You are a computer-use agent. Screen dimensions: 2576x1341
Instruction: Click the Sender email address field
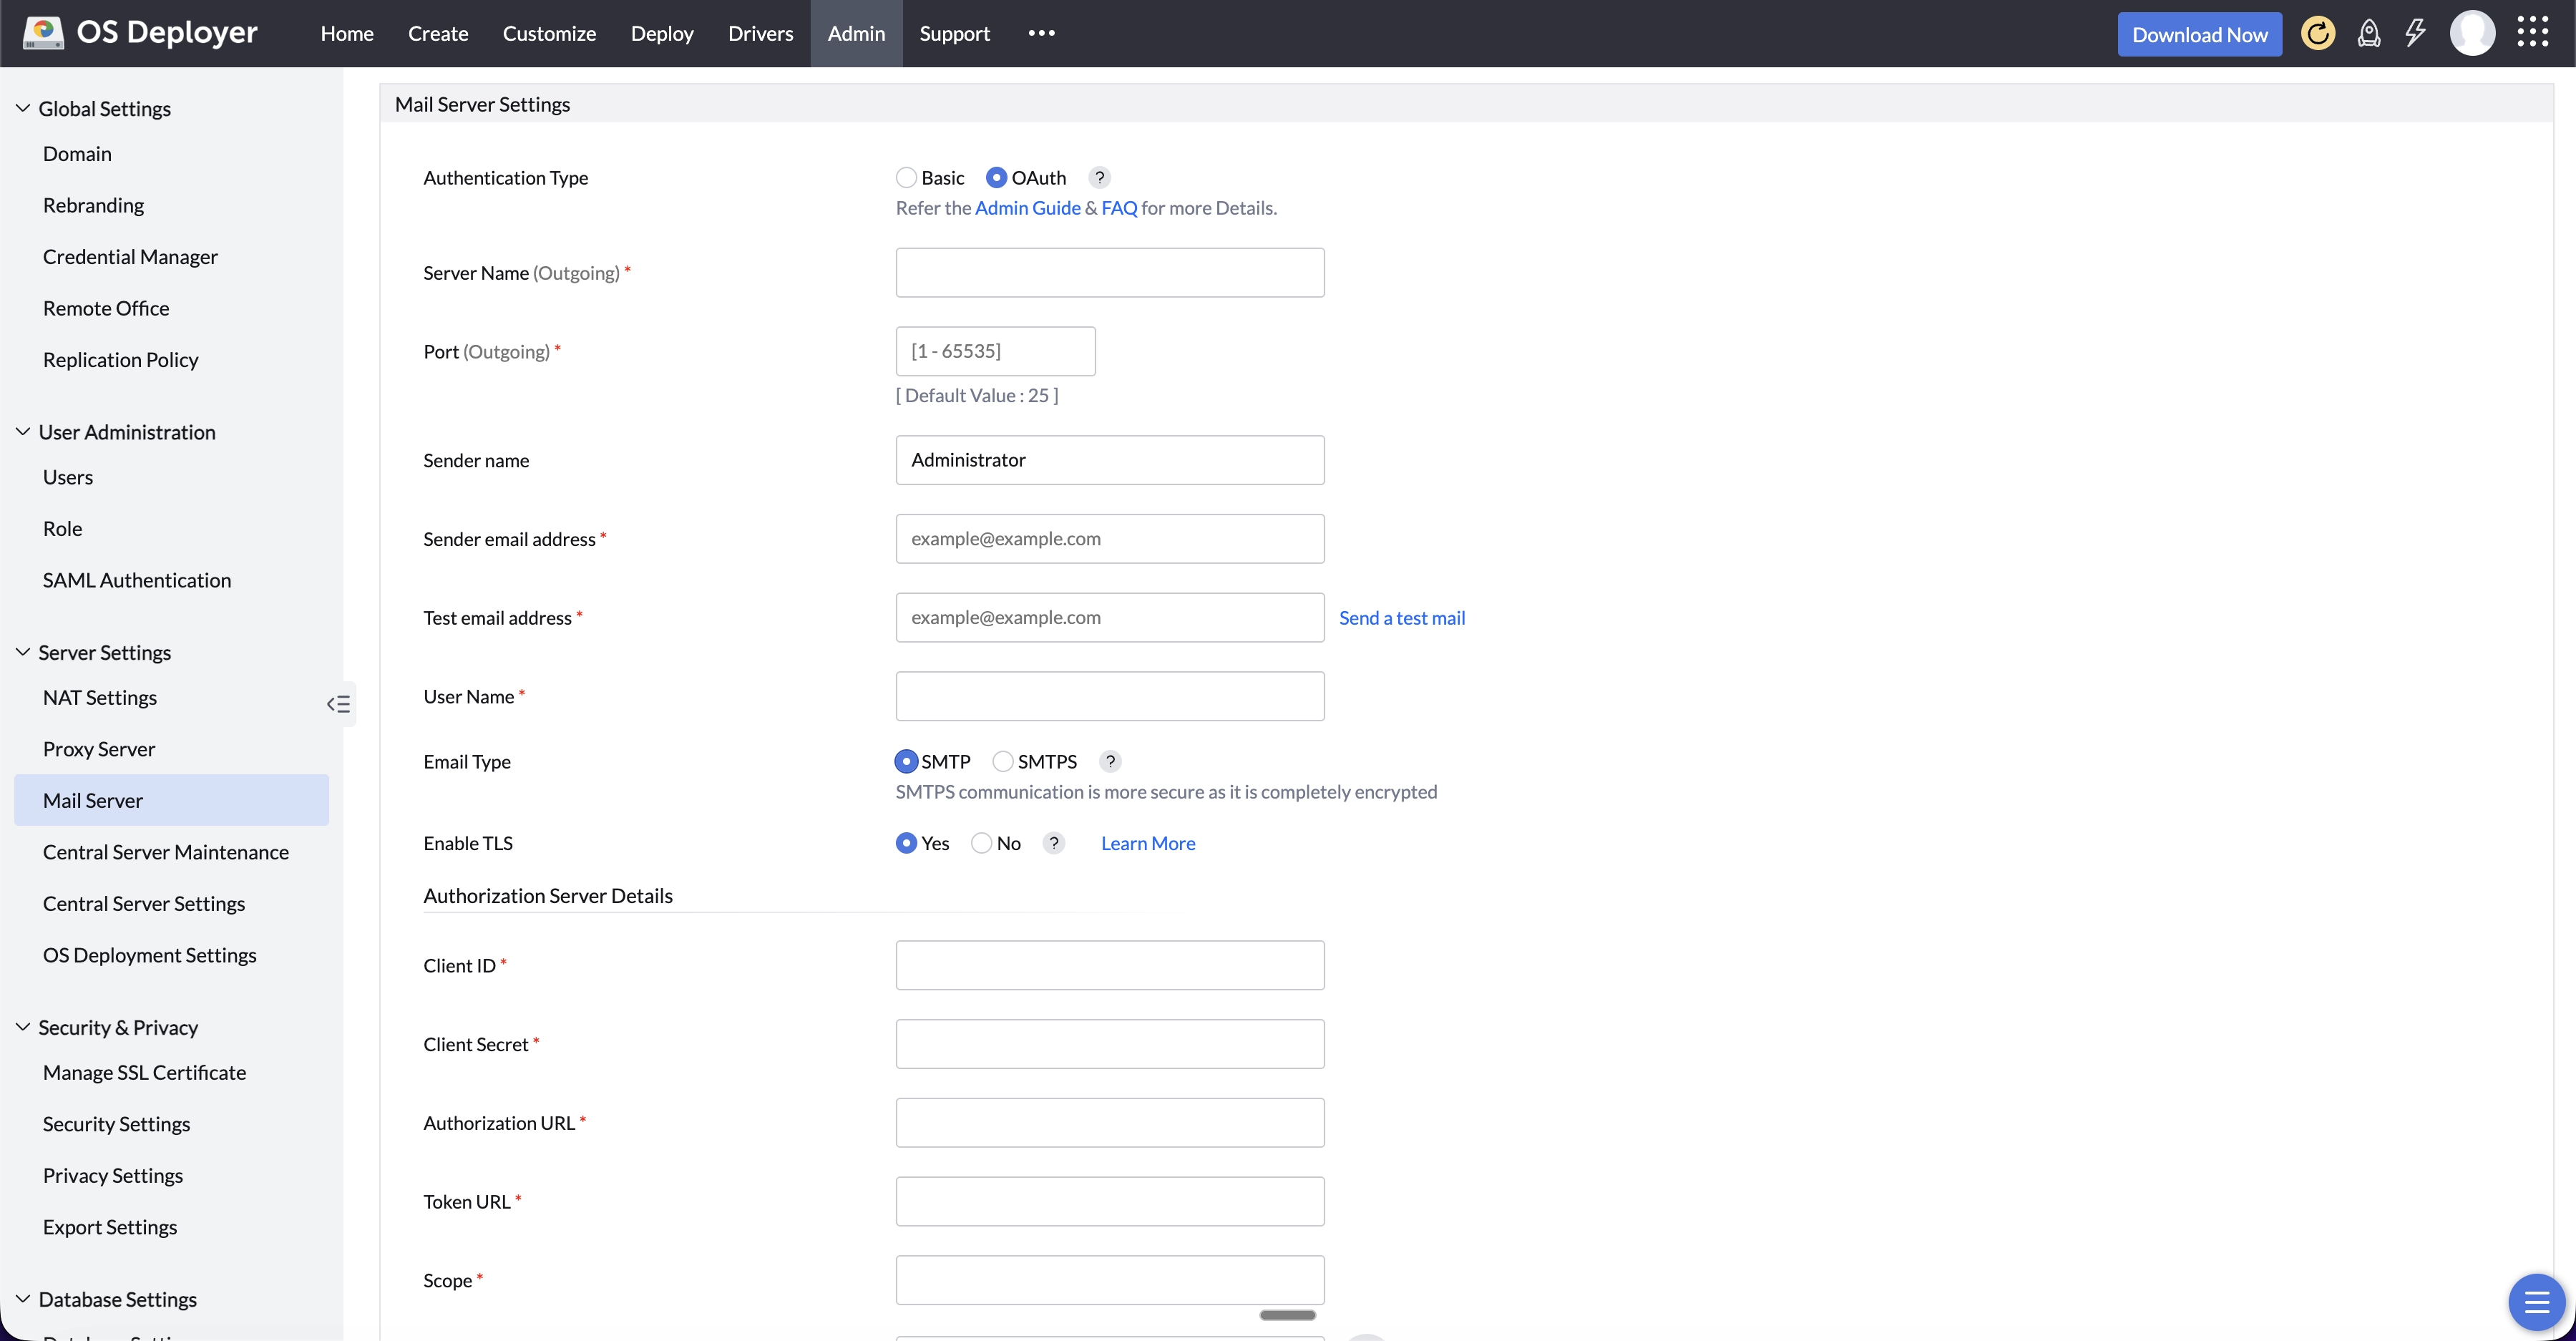1110,538
